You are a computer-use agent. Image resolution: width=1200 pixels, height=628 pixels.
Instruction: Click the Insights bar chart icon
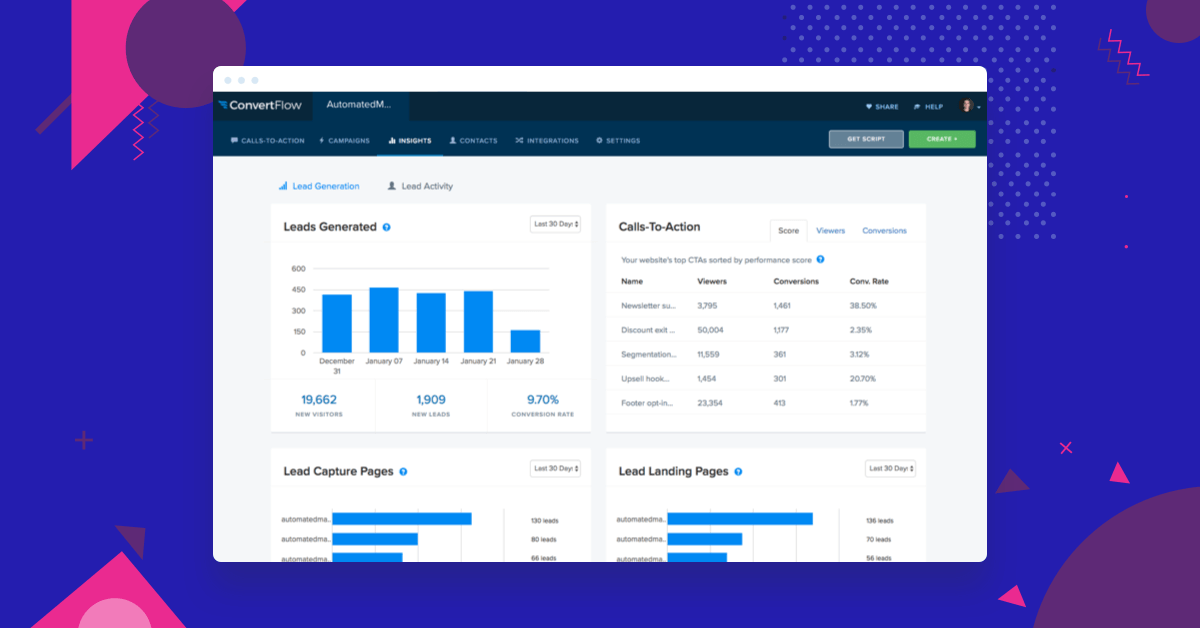click(x=394, y=140)
